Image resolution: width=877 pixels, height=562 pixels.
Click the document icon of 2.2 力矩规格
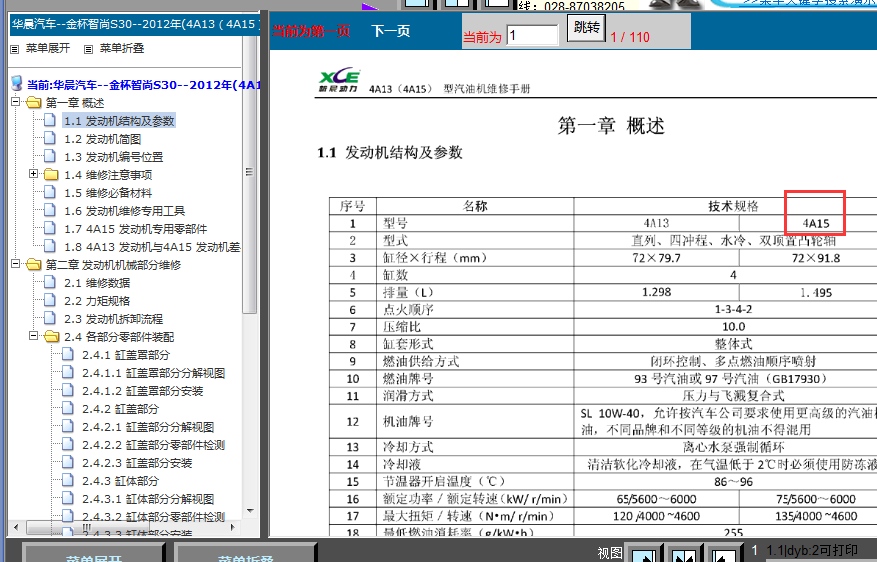(x=50, y=300)
